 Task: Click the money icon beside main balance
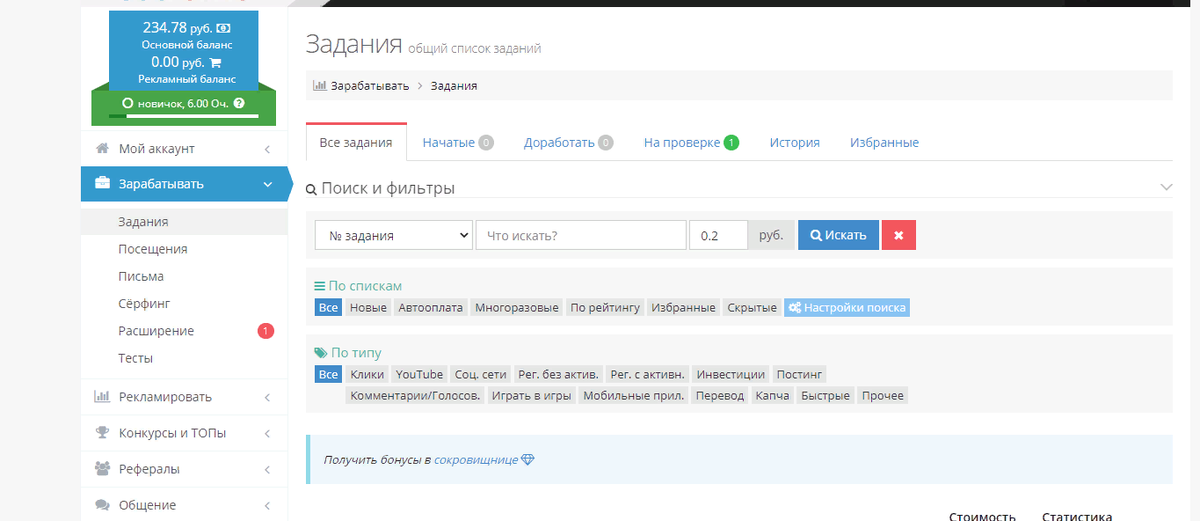coord(224,28)
